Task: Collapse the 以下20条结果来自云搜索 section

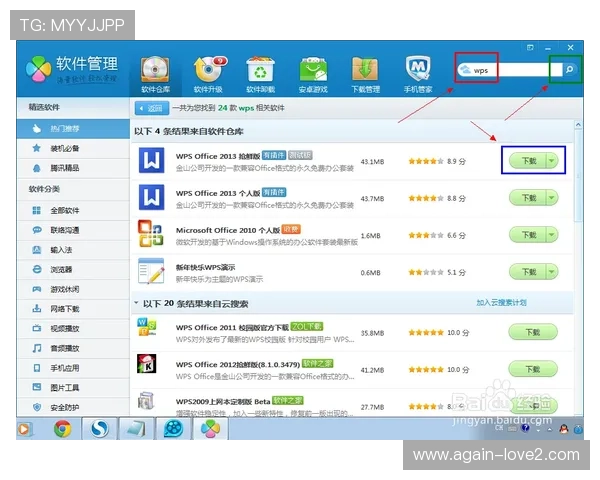Action: [137, 302]
